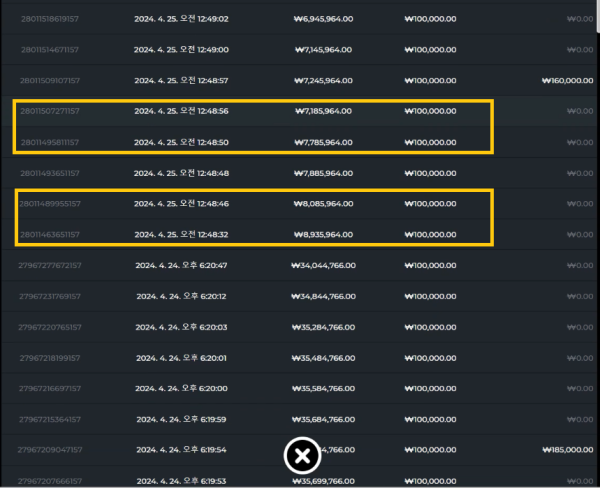600x488 pixels.
Task: Select the timestamp 2024. 4. 25. 오전 12:48:48
Action: [x=181, y=173]
